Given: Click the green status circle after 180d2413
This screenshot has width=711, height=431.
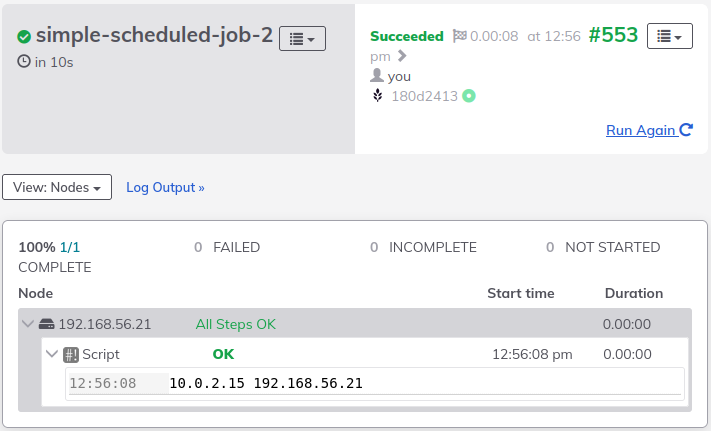Looking at the screenshot, I should click(469, 96).
